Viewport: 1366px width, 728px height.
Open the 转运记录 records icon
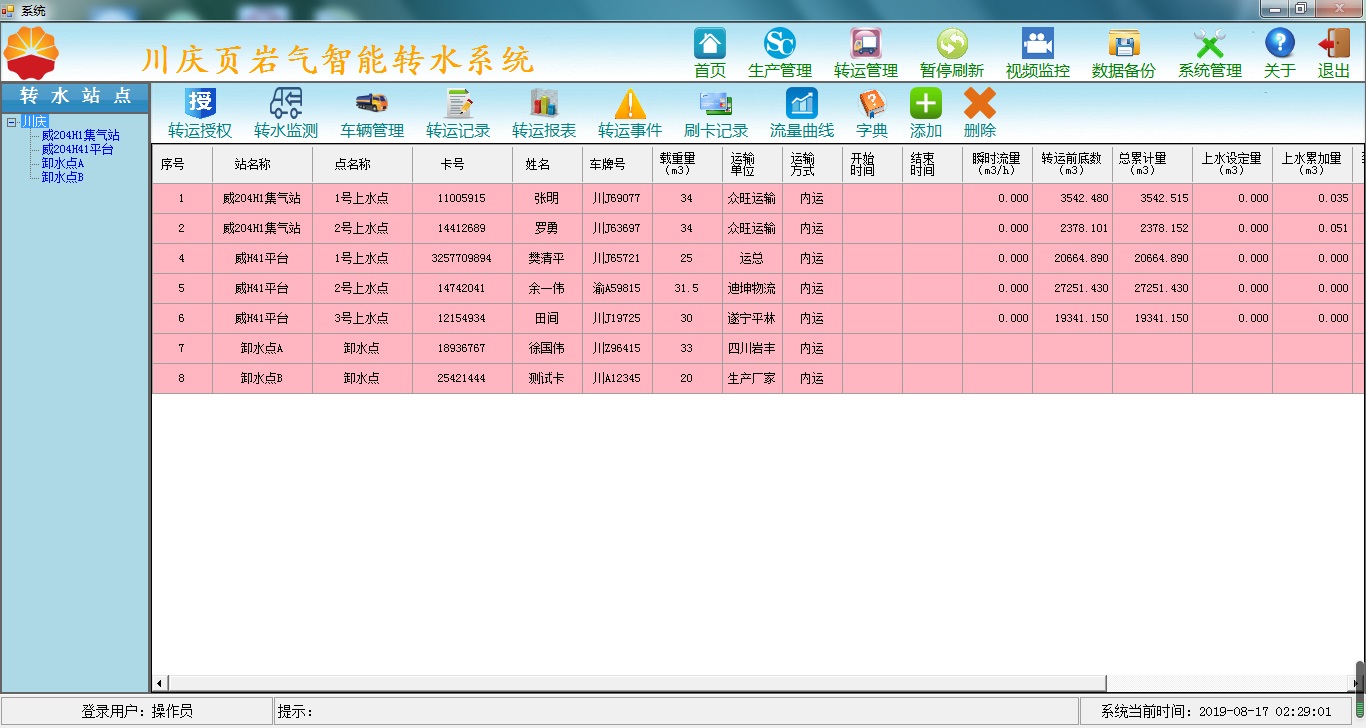coord(458,103)
